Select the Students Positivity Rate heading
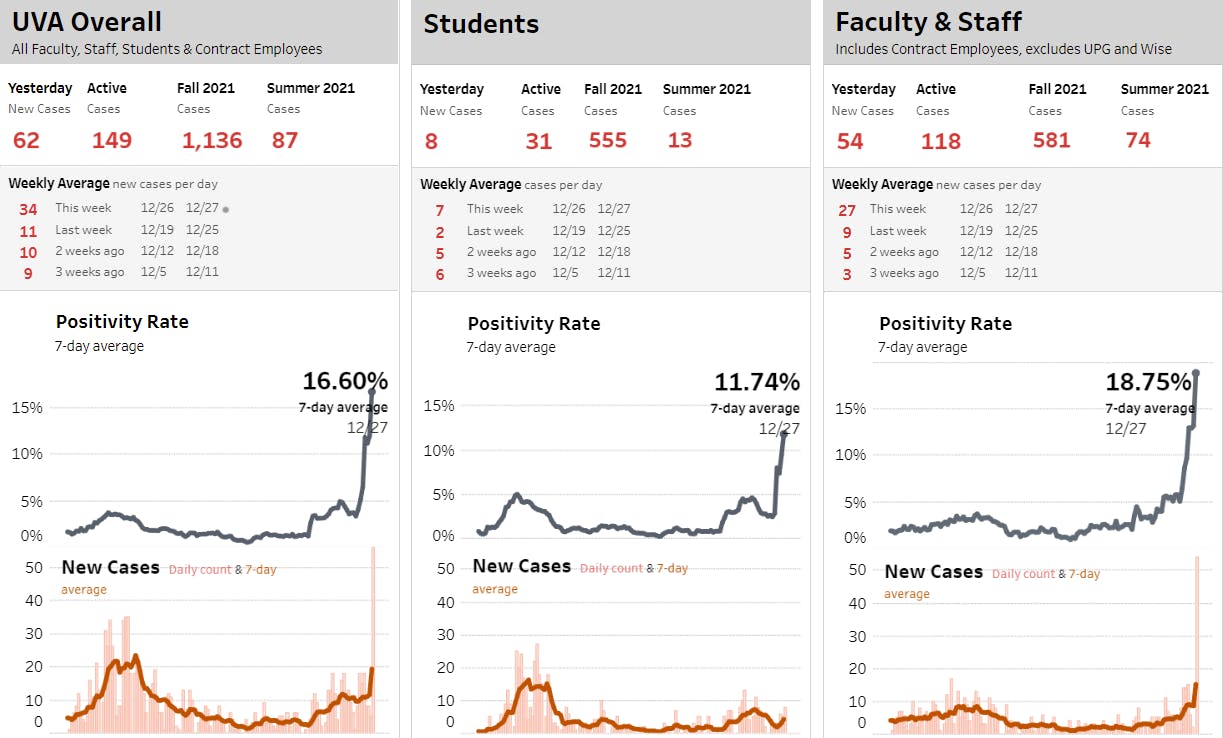Viewport: 1223px width, 738px height. (x=534, y=324)
